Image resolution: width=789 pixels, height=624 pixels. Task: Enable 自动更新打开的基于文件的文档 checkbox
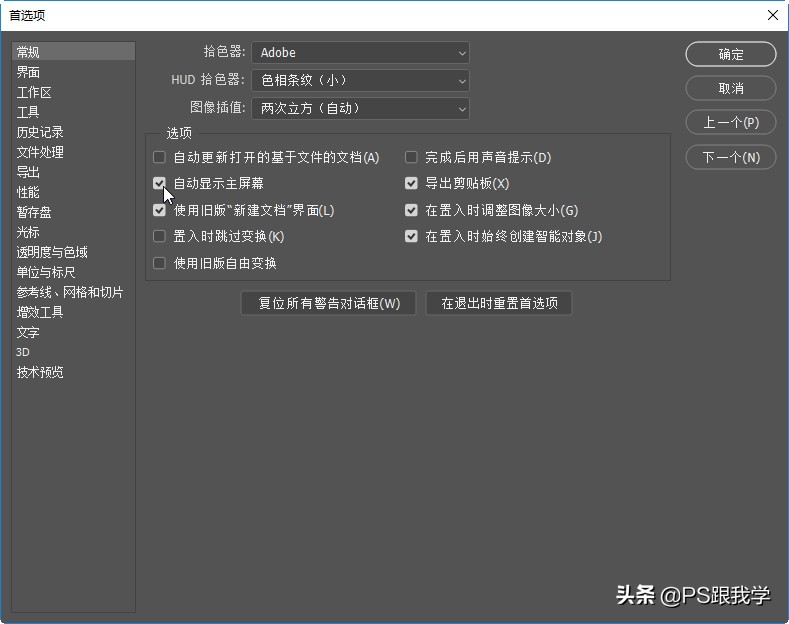(159, 158)
